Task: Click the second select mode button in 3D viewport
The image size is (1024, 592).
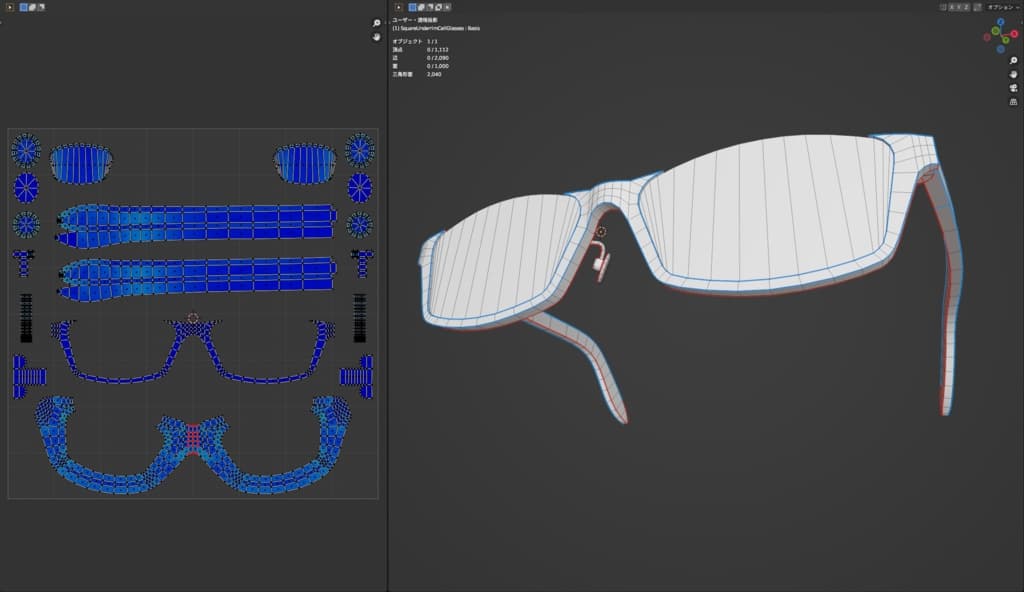Action: point(421,7)
